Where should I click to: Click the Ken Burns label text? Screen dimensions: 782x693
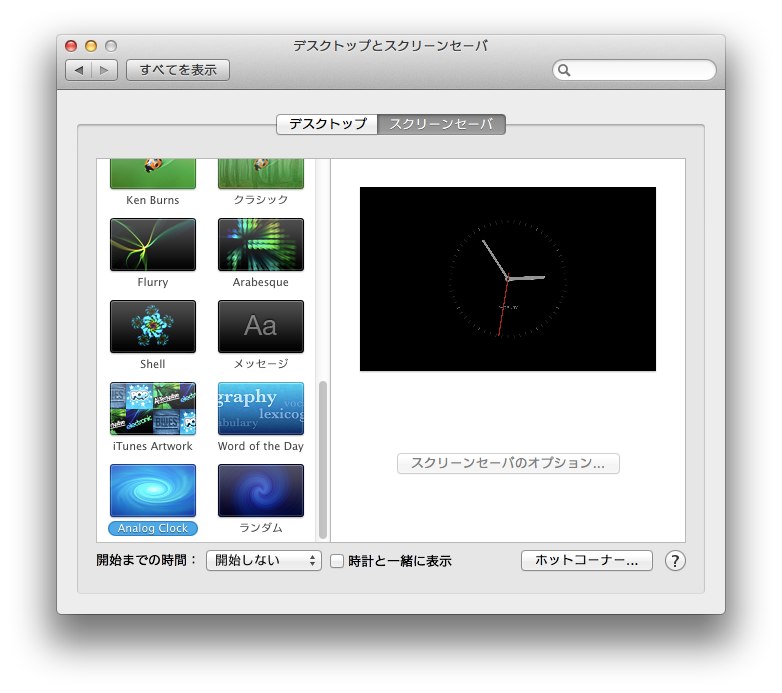point(153,200)
